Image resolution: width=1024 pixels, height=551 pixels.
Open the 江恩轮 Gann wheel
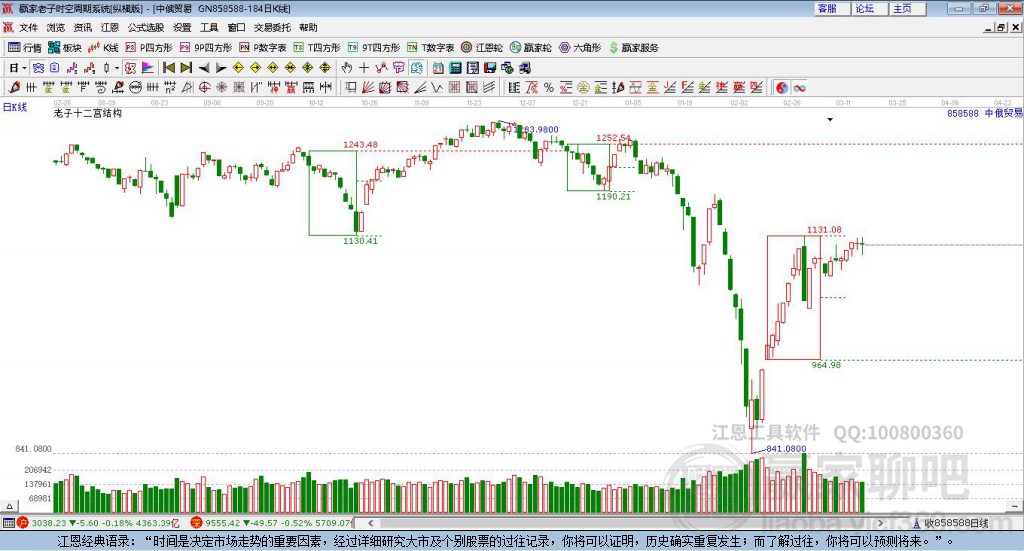tap(482, 48)
